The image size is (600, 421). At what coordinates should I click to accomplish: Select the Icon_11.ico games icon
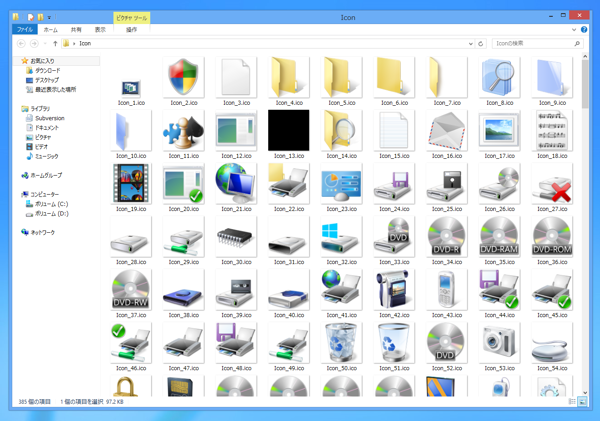point(184,130)
